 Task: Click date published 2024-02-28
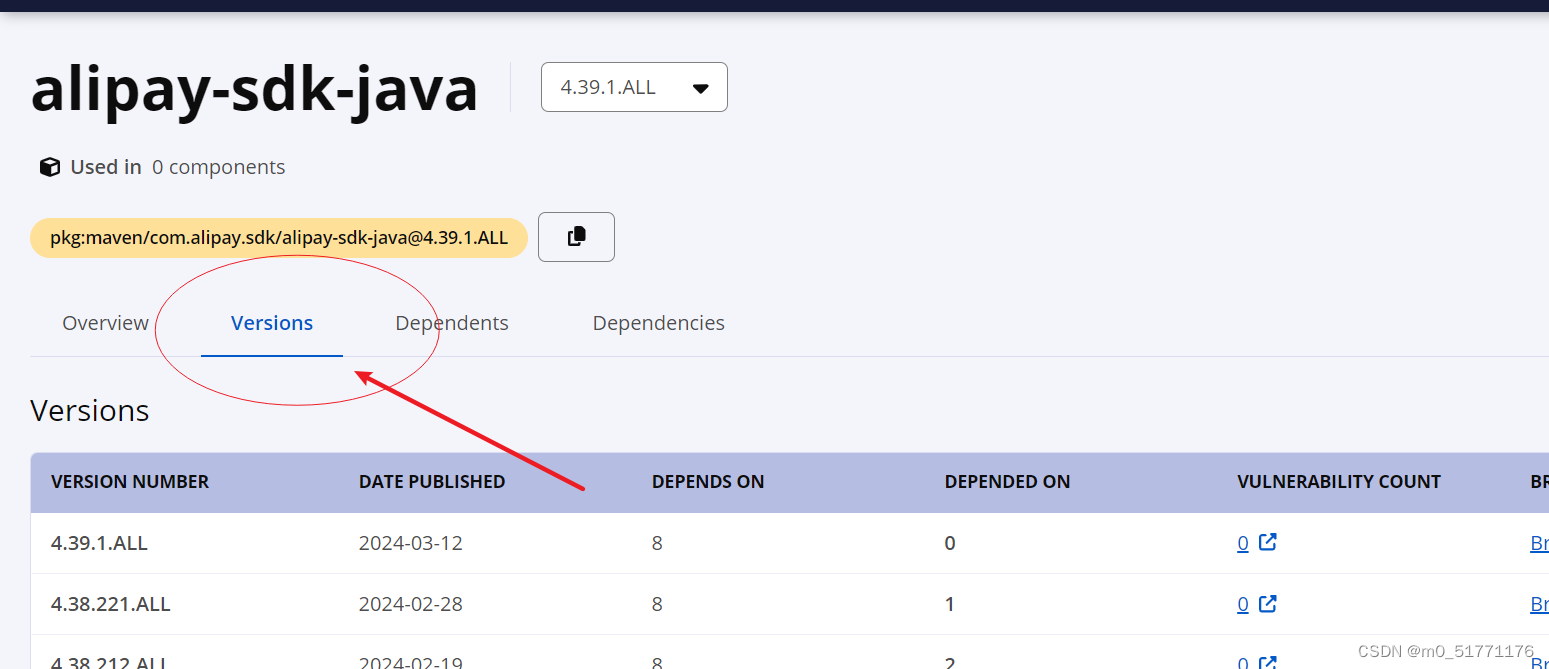point(411,604)
